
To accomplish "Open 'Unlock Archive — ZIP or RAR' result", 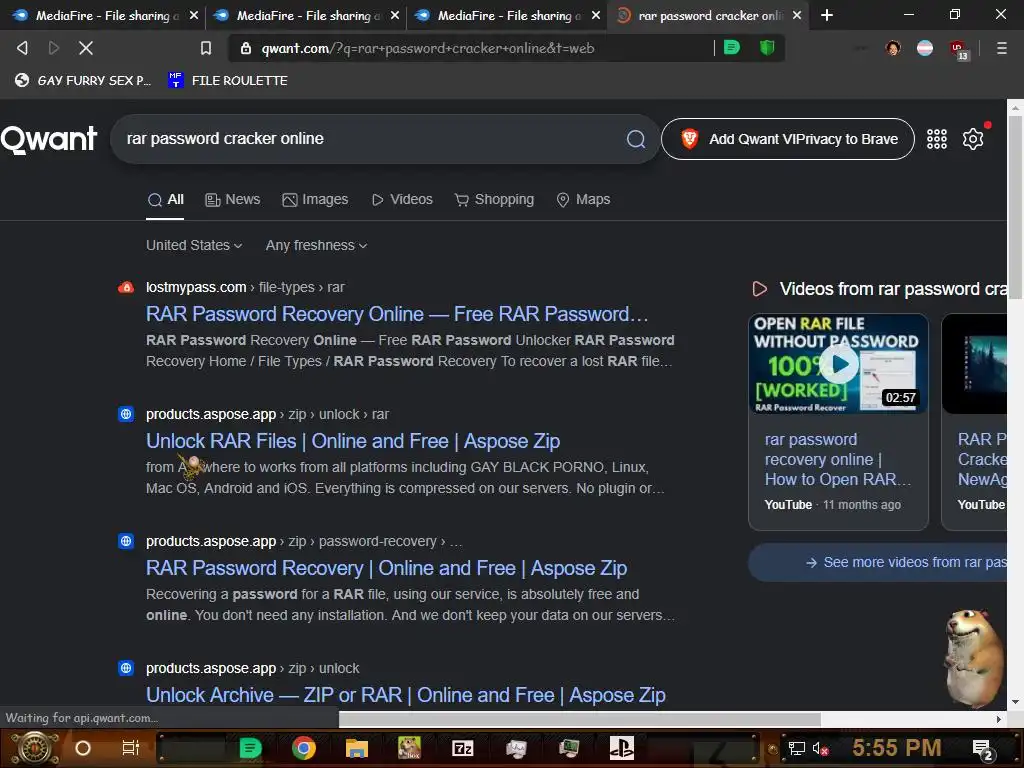I will coord(406,695).
